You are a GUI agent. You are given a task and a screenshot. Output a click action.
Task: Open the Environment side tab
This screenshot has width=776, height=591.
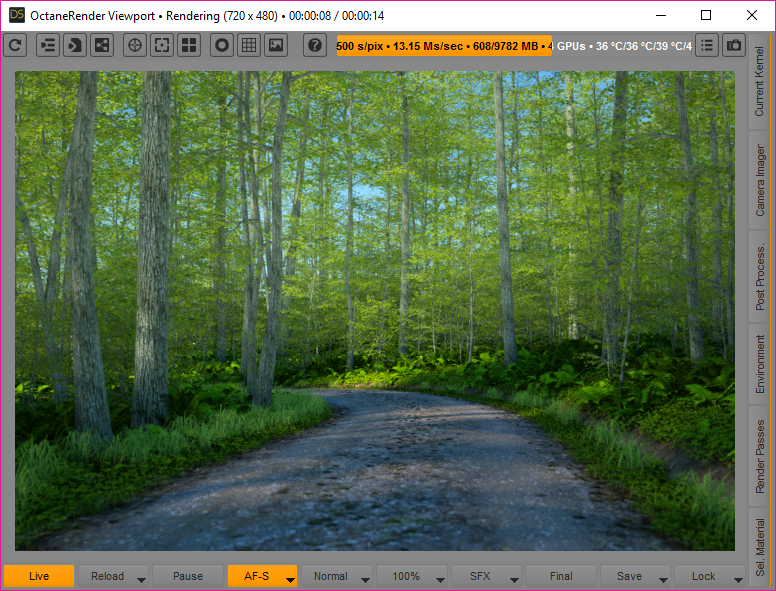tap(760, 364)
